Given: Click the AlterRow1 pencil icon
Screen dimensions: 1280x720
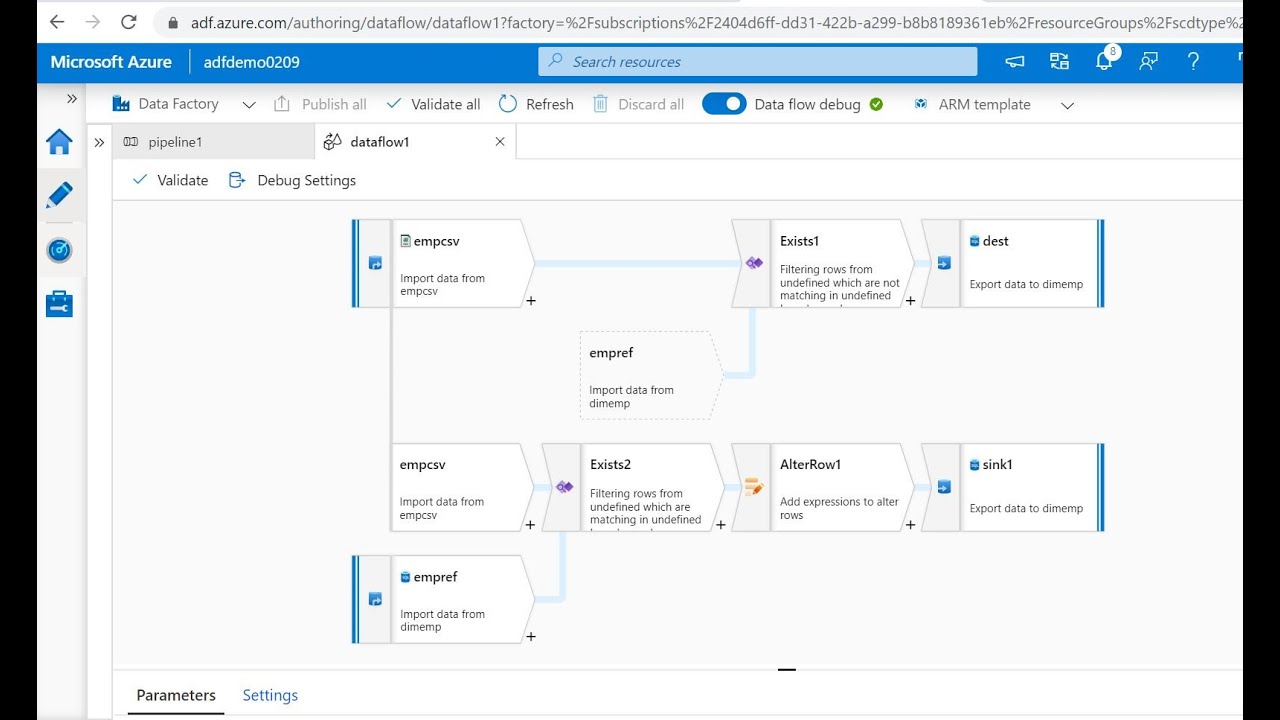Looking at the screenshot, I should pyautogui.click(x=754, y=487).
